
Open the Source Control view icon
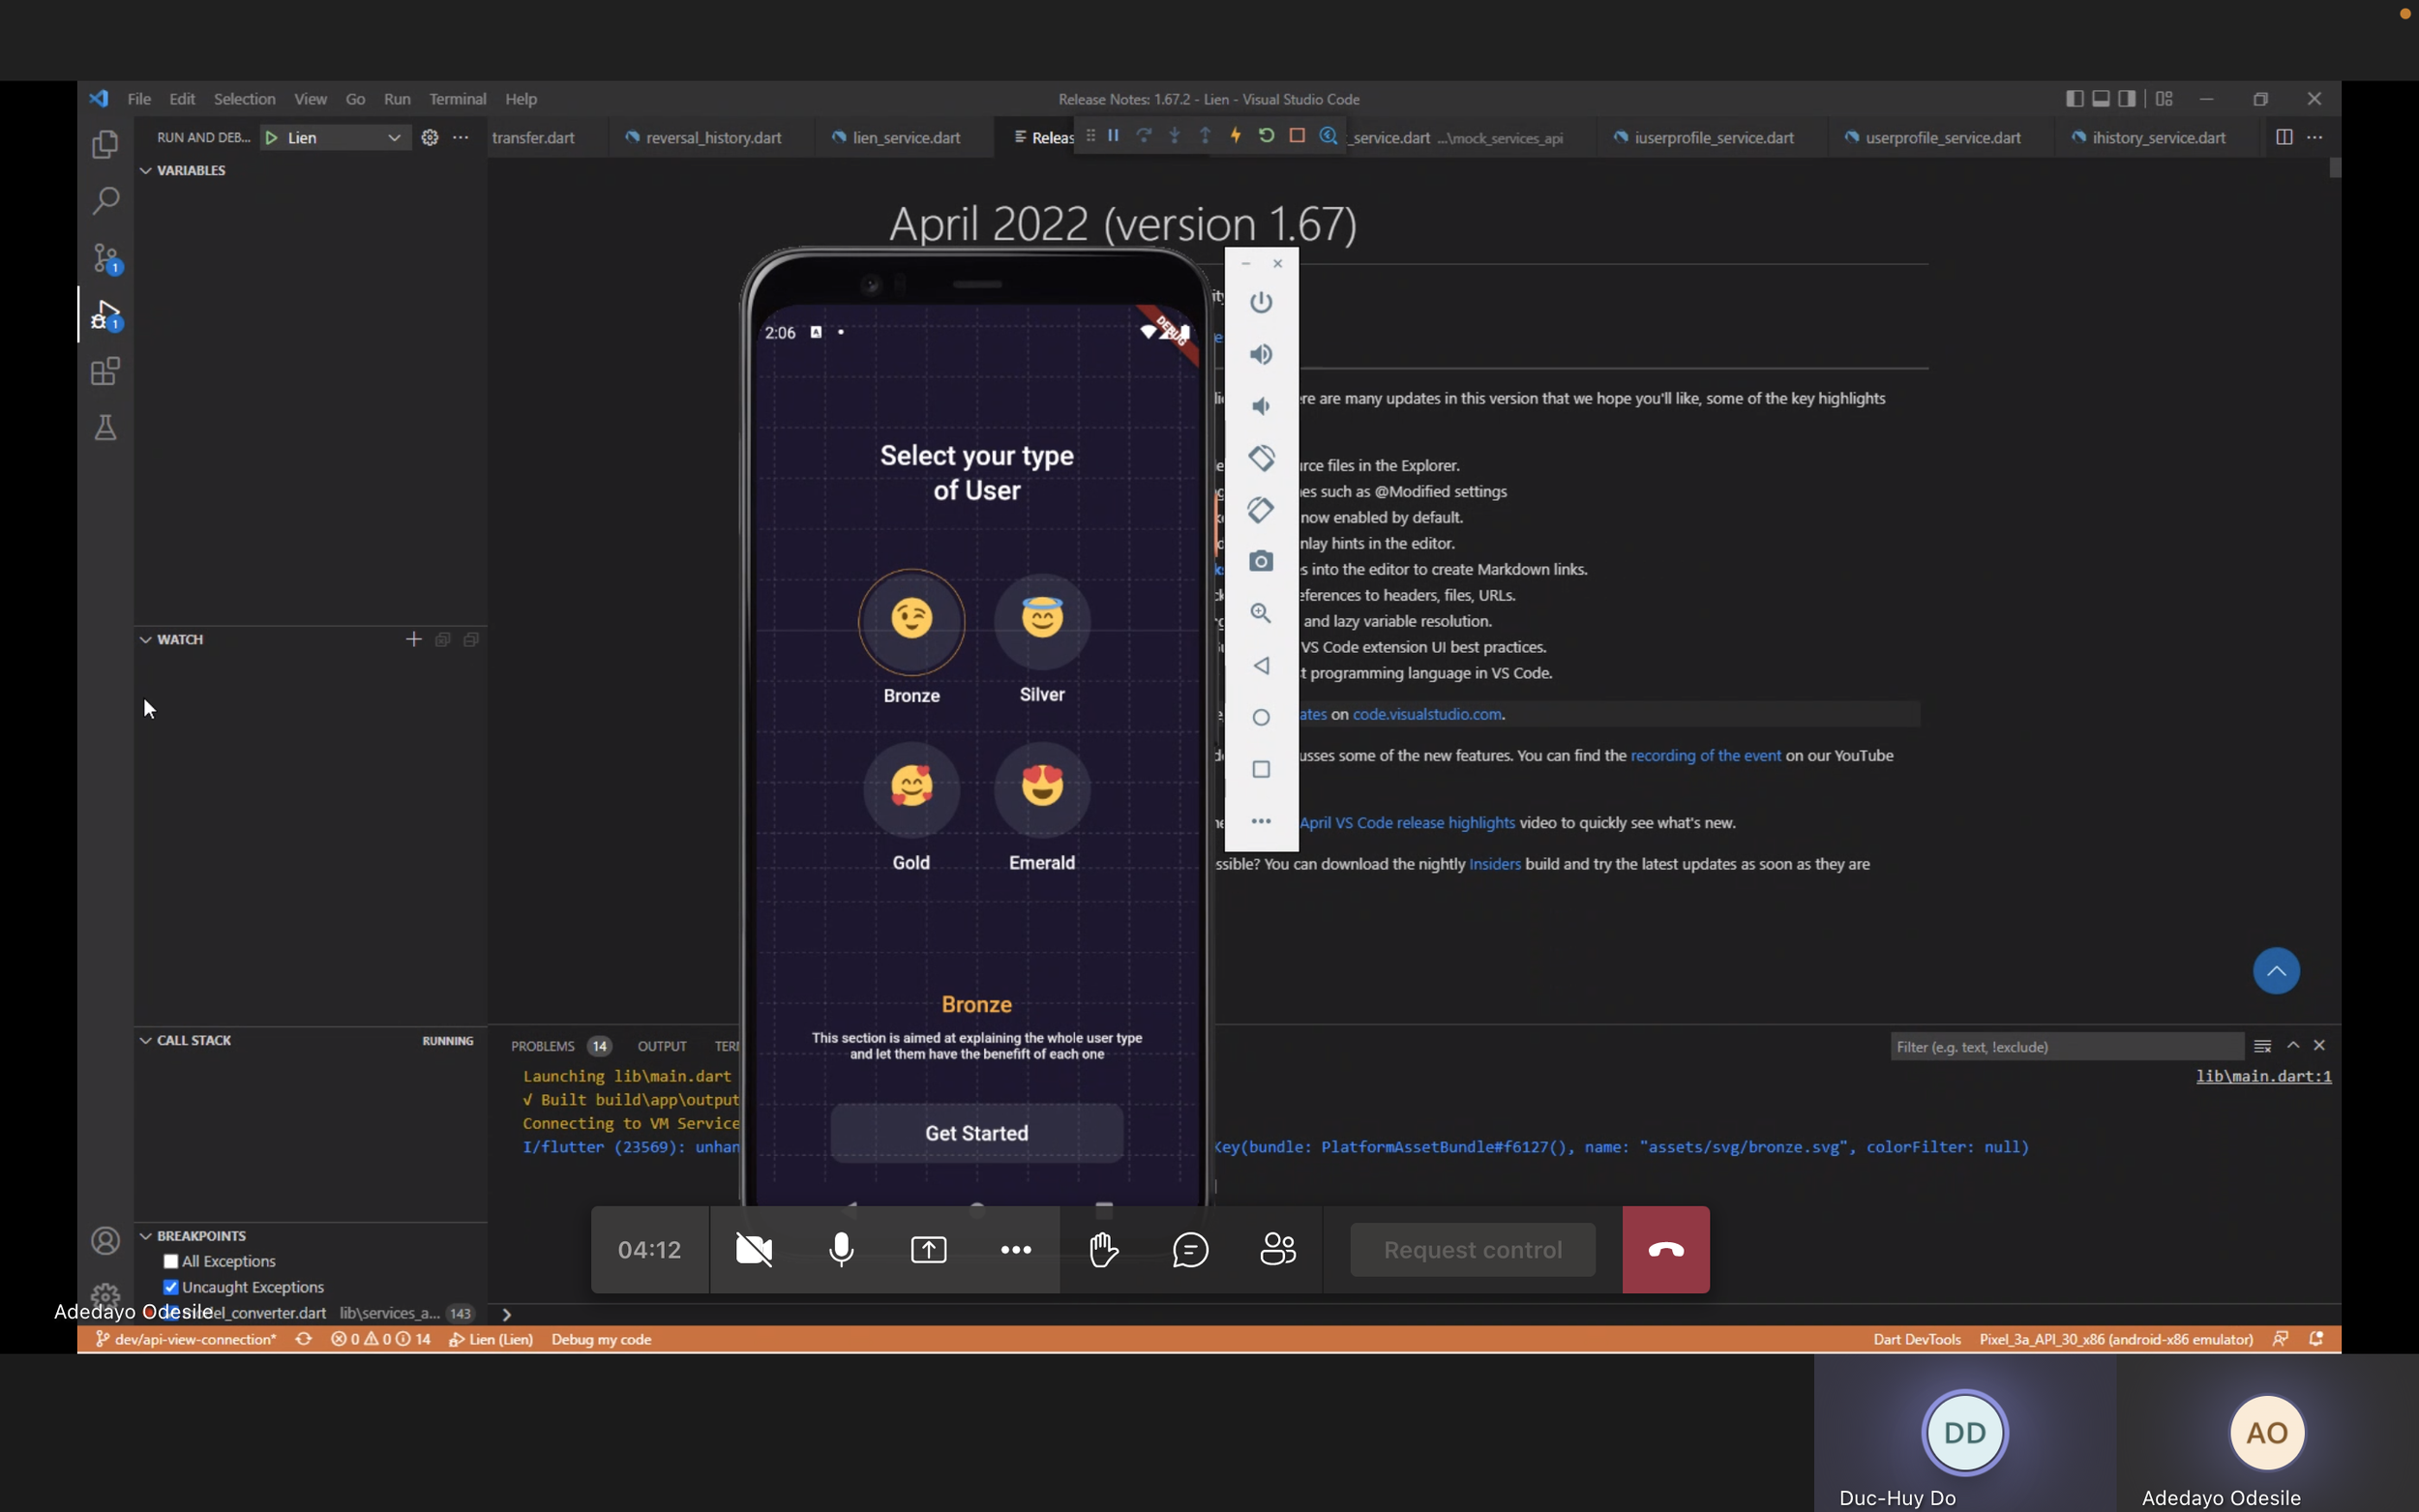tap(105, 257)
